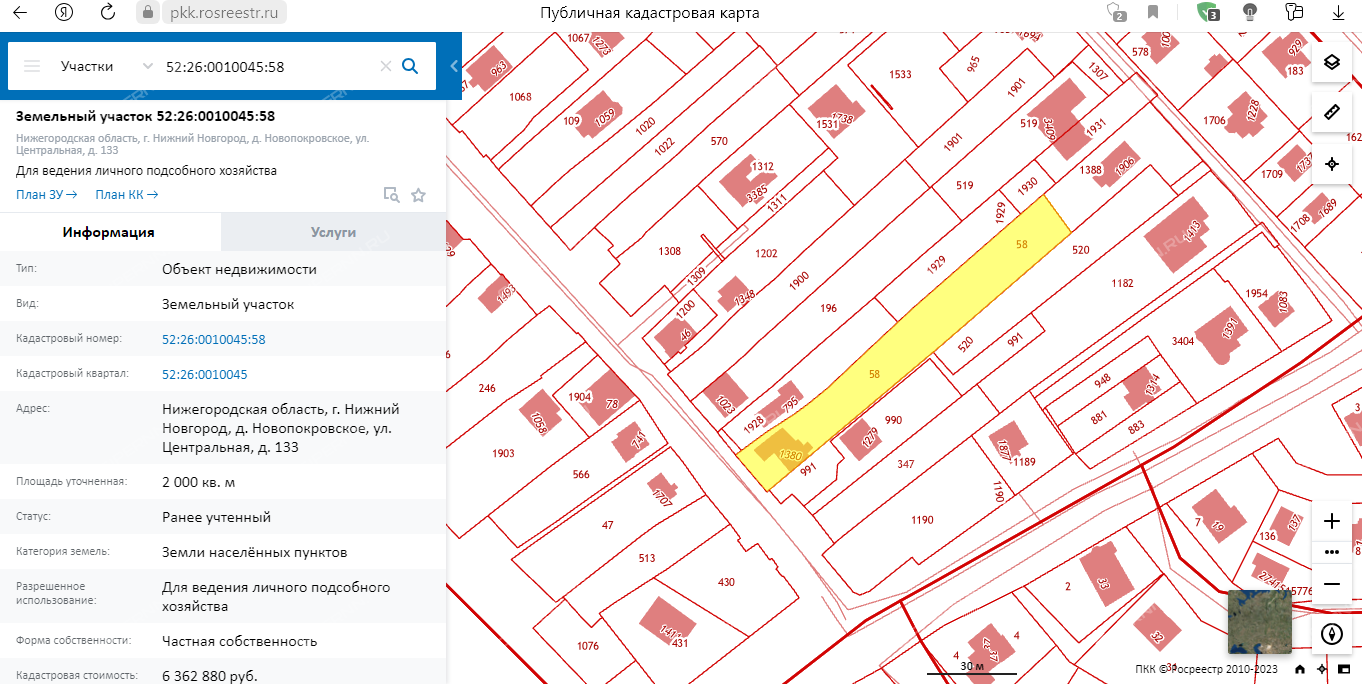The width and height of the screenshot is (1362, 684).
Task: Expand the Участки search type dropdown
Action: click(x=147, y=66)
